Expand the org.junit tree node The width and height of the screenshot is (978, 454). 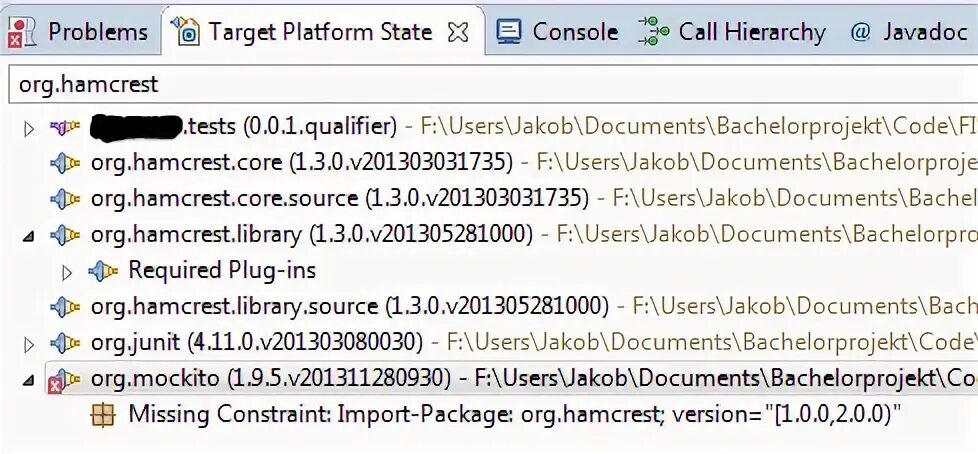pos(28,344)
